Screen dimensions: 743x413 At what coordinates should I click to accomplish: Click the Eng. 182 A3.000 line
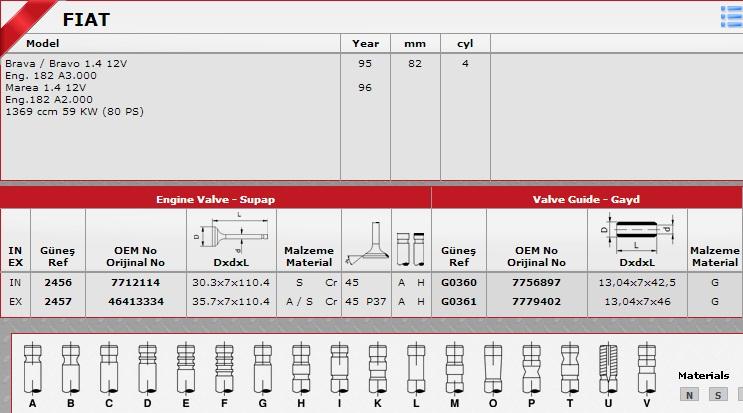[x=51, y=76]
